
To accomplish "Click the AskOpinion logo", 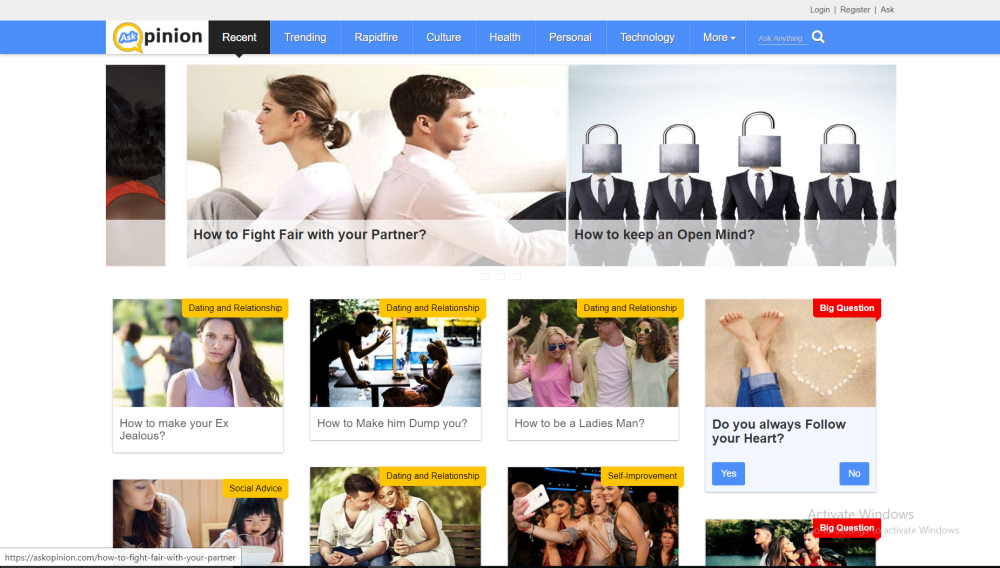I will [158, 37].
